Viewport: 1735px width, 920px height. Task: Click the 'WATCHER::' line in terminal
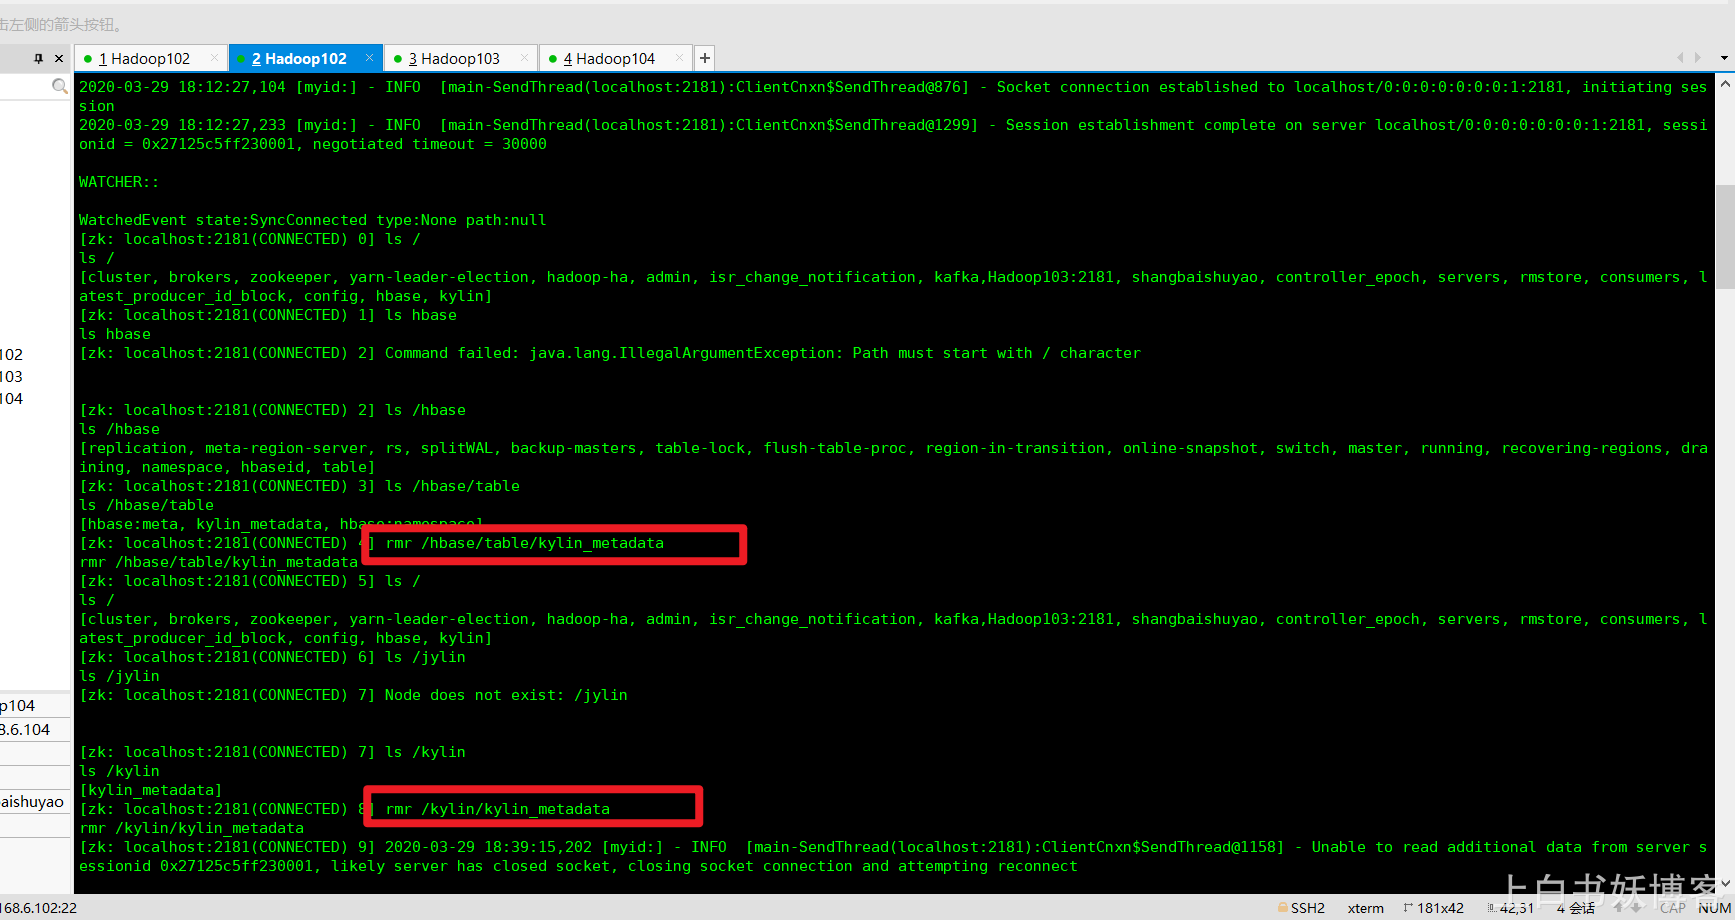[x=119, y=182]
